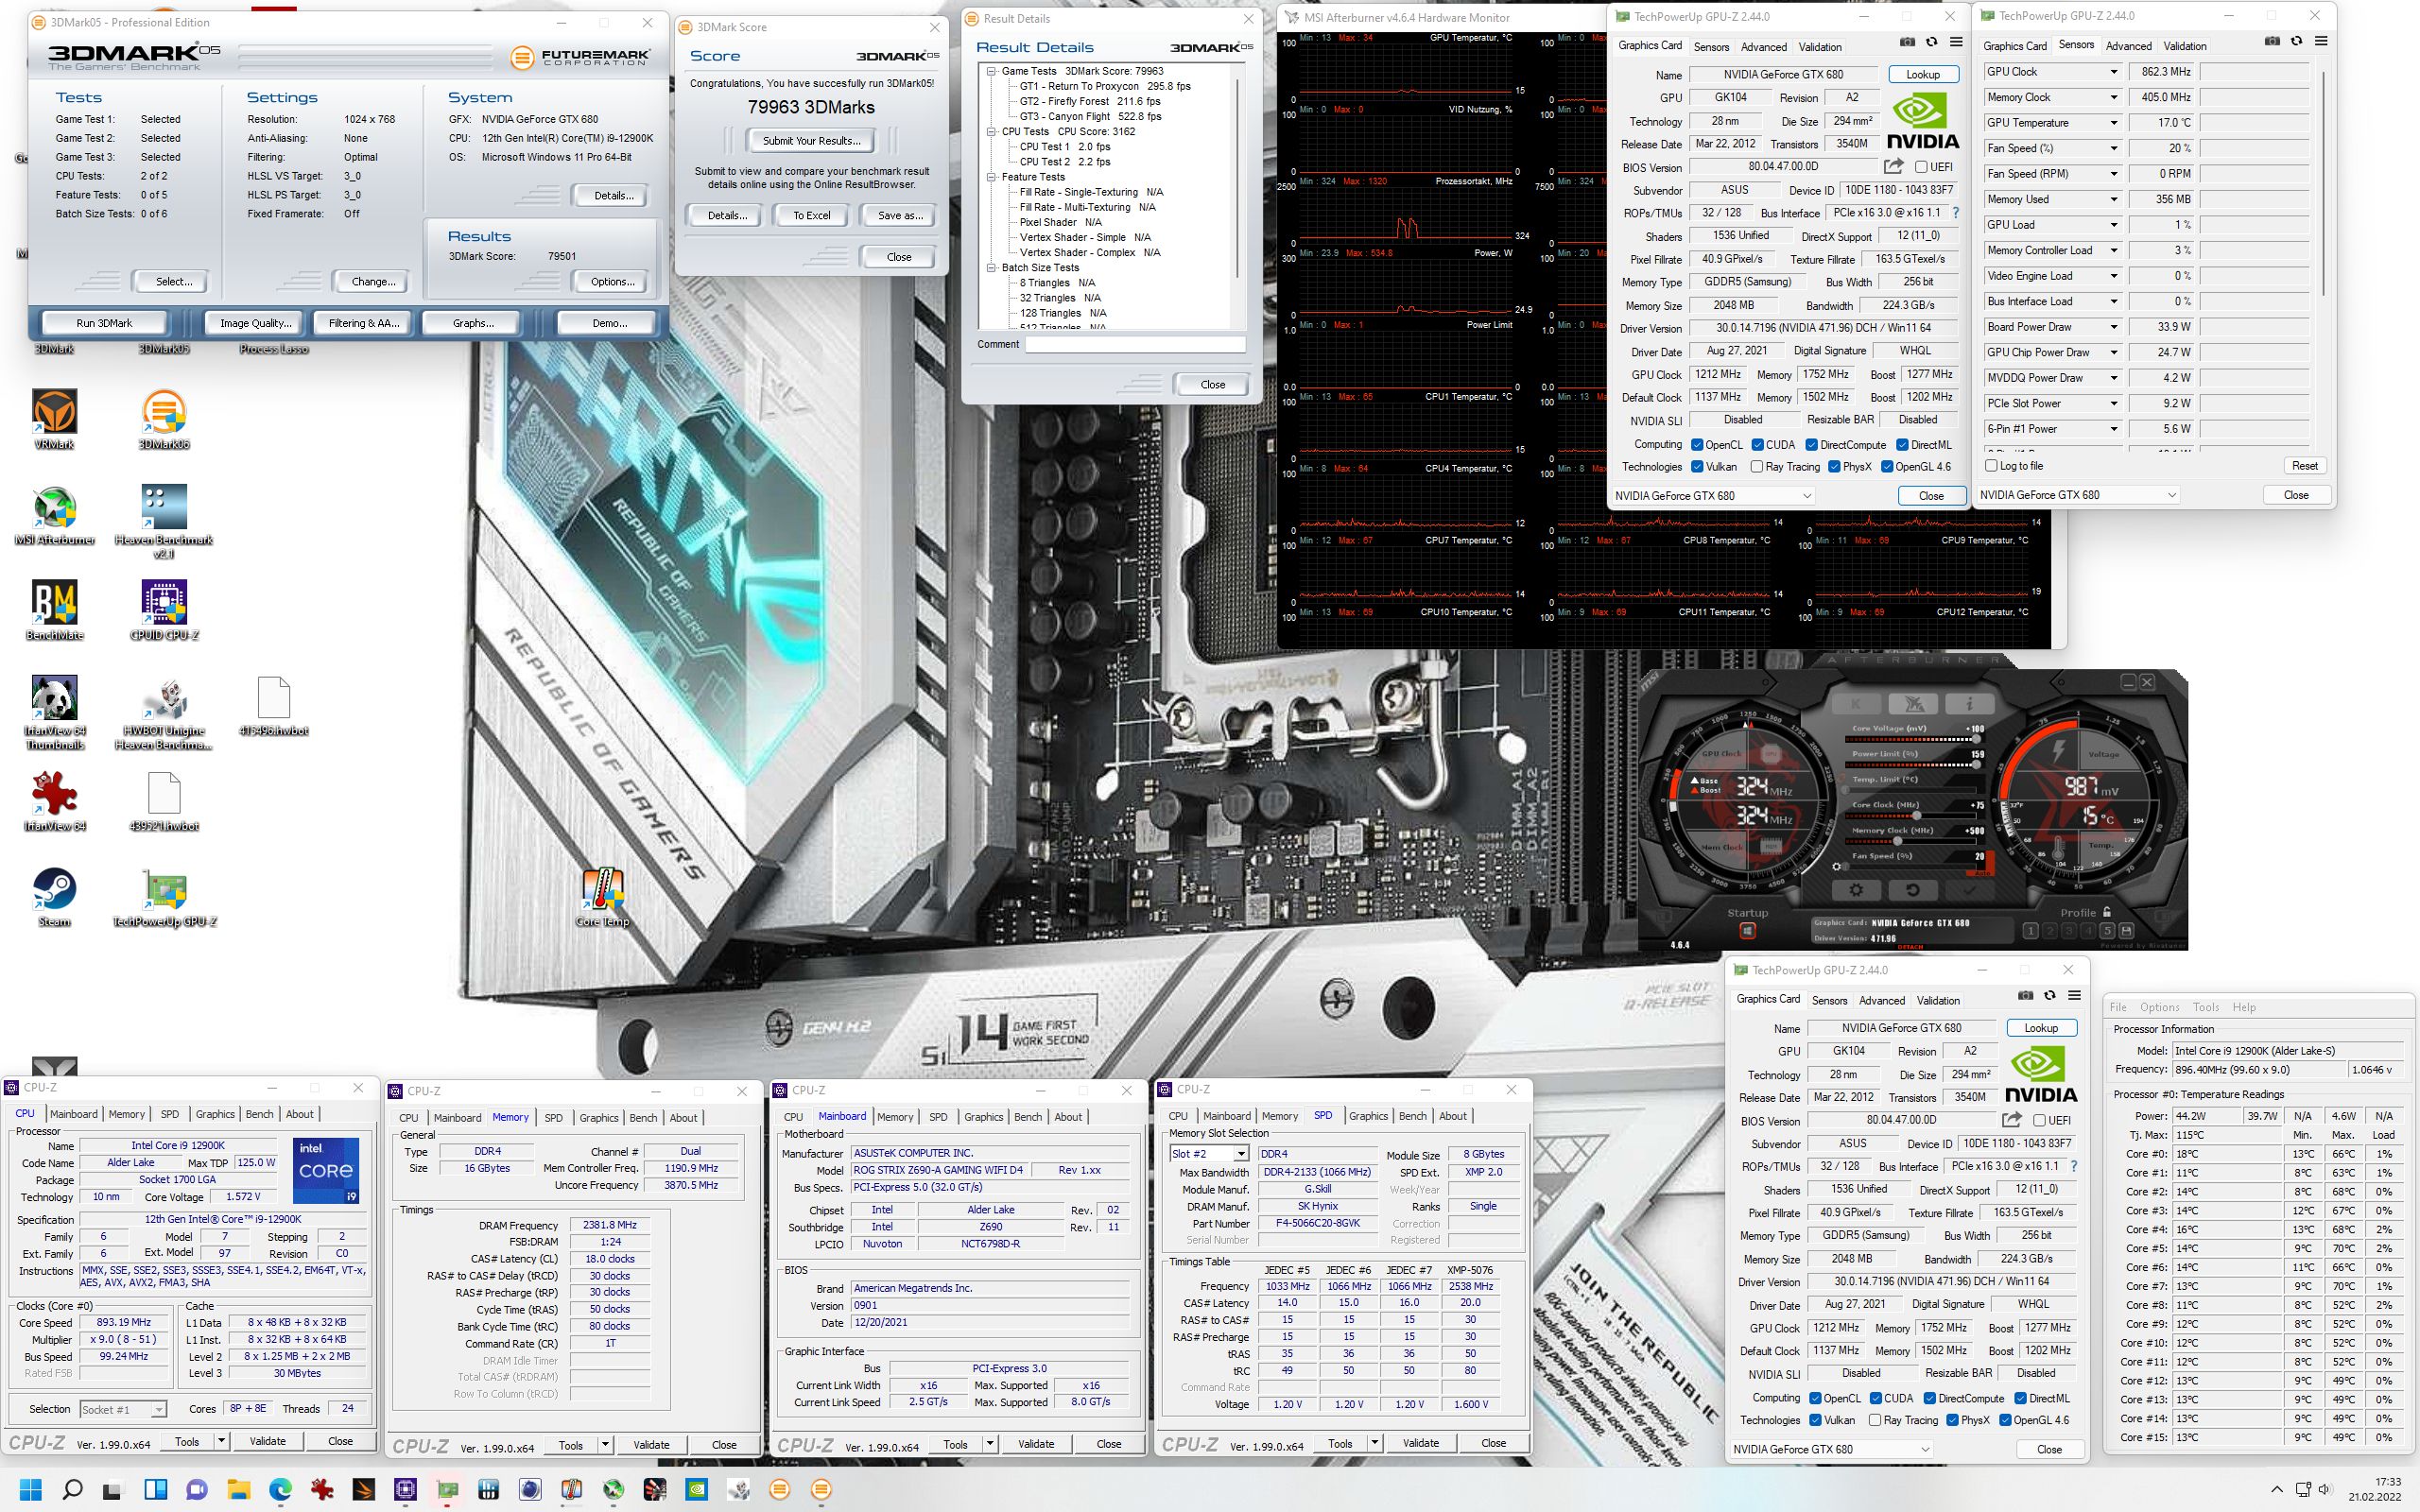Image resolution: width=2420 pixels, height=1512 pixels.
Task: Click Submit Your Results in 3DMark Score
Action: click(x=811, y=141)
